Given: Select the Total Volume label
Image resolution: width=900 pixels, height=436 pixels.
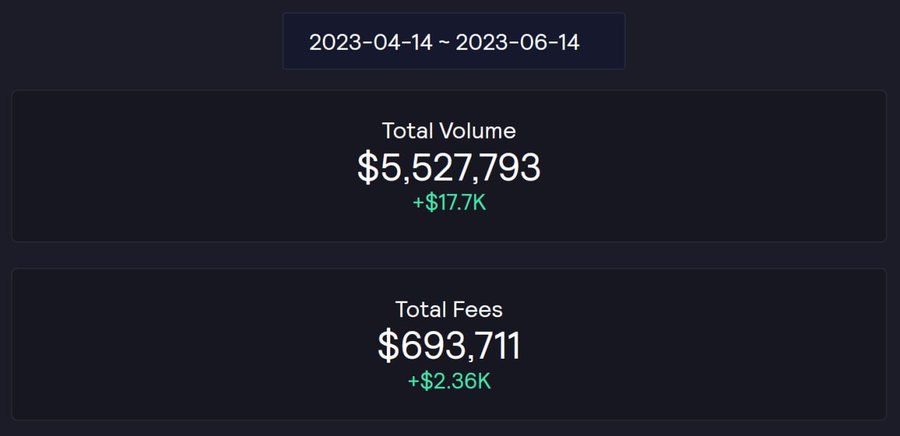Looking at the screenshot, I should click(449, 131).
